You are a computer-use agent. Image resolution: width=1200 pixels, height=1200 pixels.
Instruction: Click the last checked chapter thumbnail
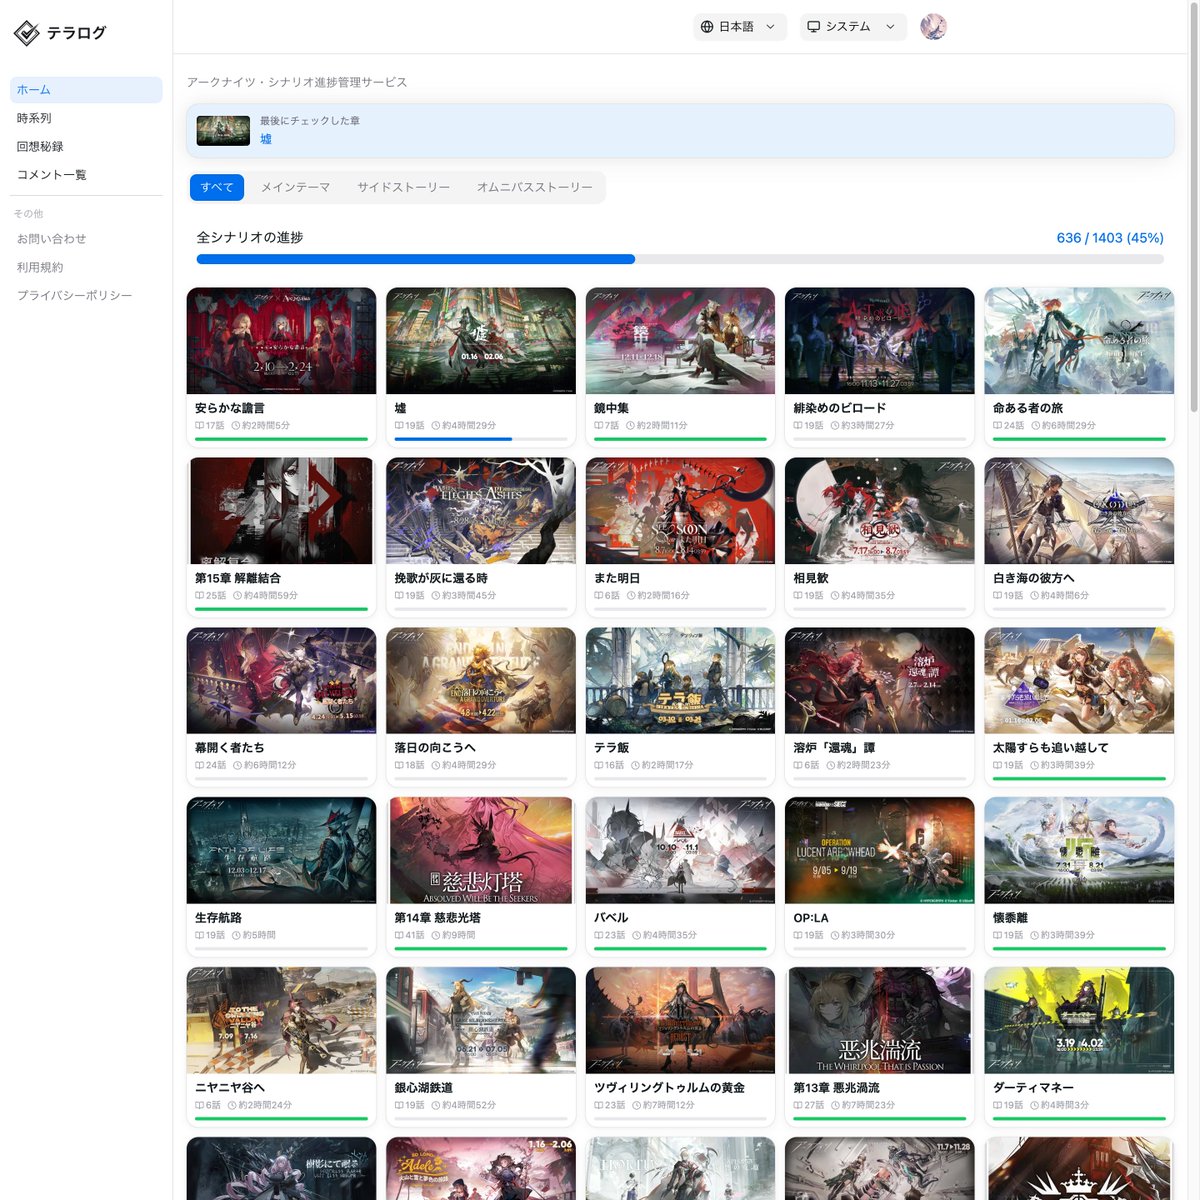click(223, 130)
